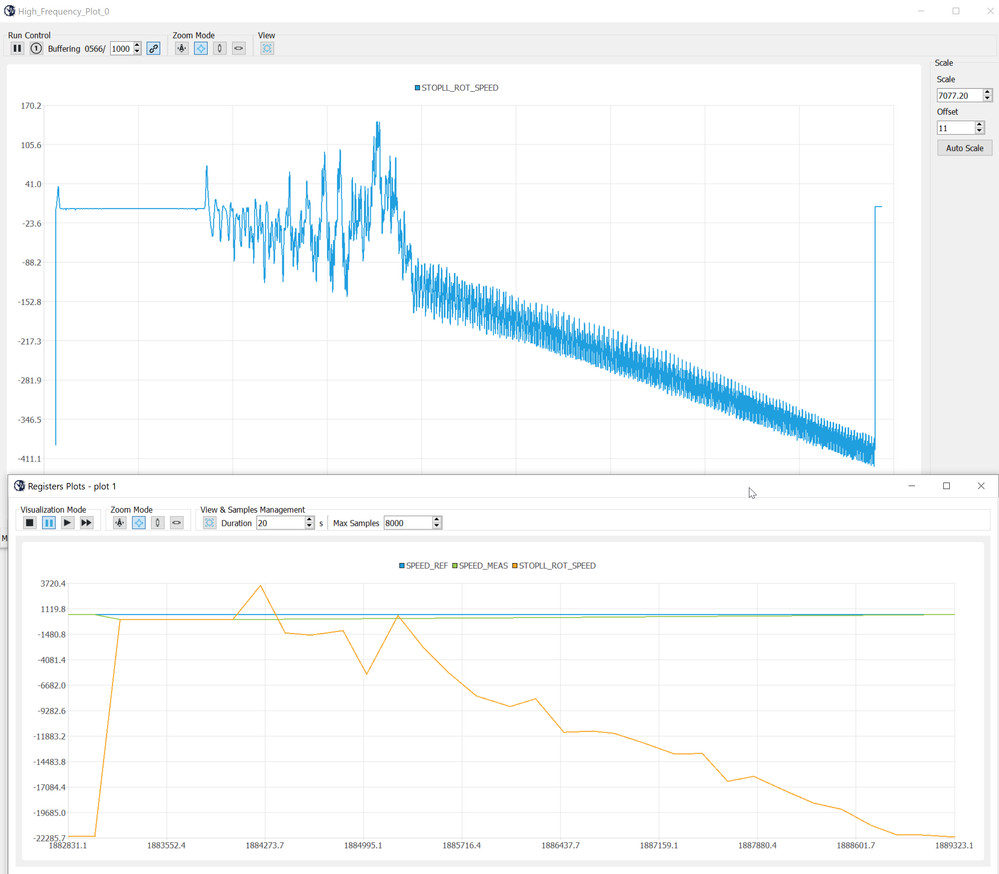Click the Auto Scale button
Image resolution: width=999 pixels, height=874 pixels.
(965, 148)
